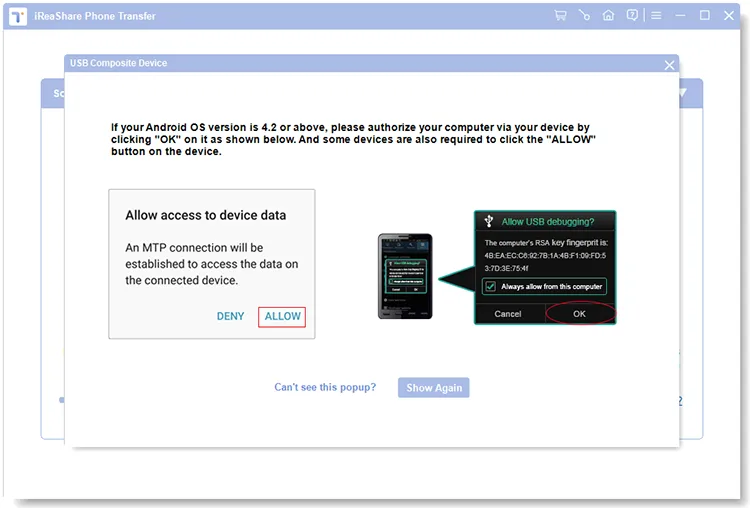The height and width of the screenshot is (508, 750).
Task: Click the "USB Composite Device" dialog title
Action: click(119, 63)
